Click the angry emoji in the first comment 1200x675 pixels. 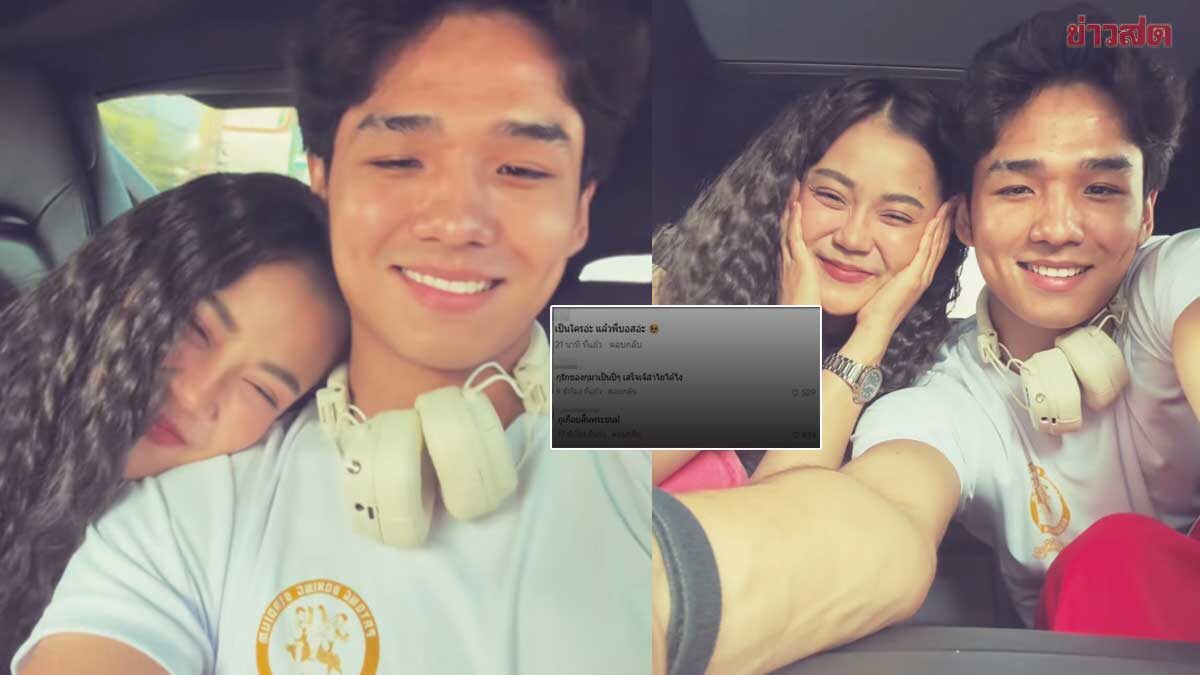(654, 328)
